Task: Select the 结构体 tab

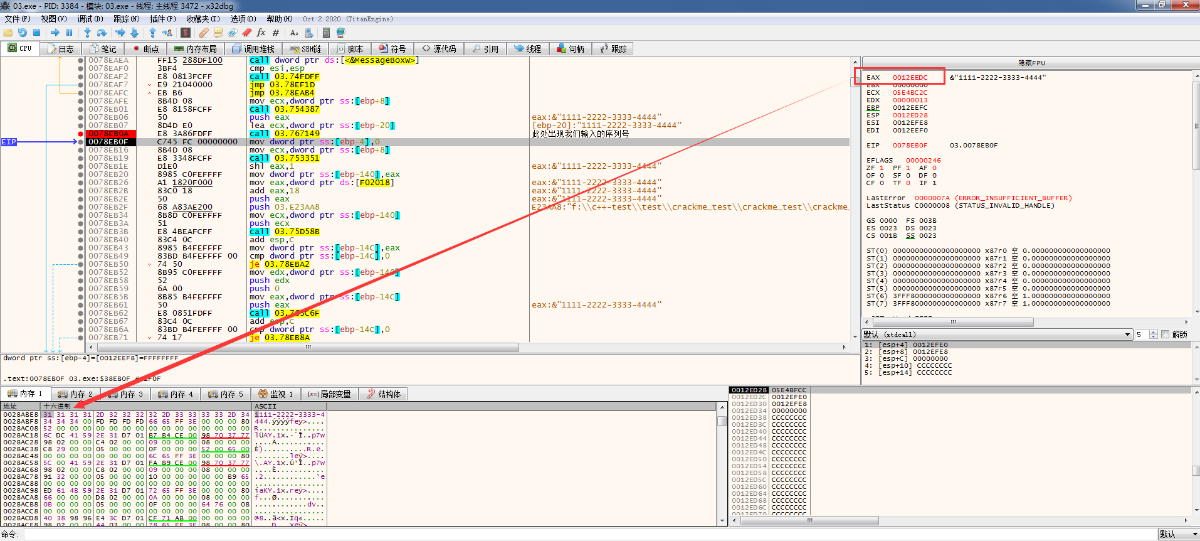Action: click(382, 394)
